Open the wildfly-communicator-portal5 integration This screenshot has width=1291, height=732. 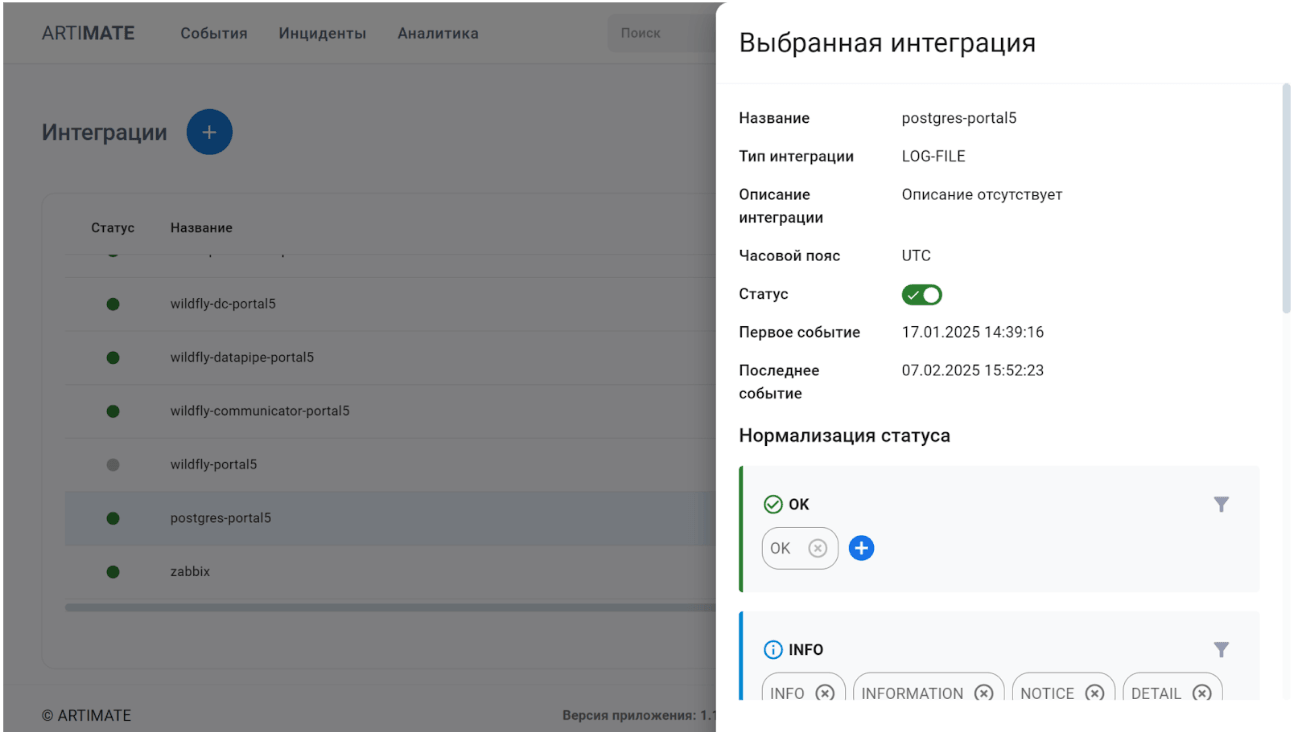(x=259, y=411)
